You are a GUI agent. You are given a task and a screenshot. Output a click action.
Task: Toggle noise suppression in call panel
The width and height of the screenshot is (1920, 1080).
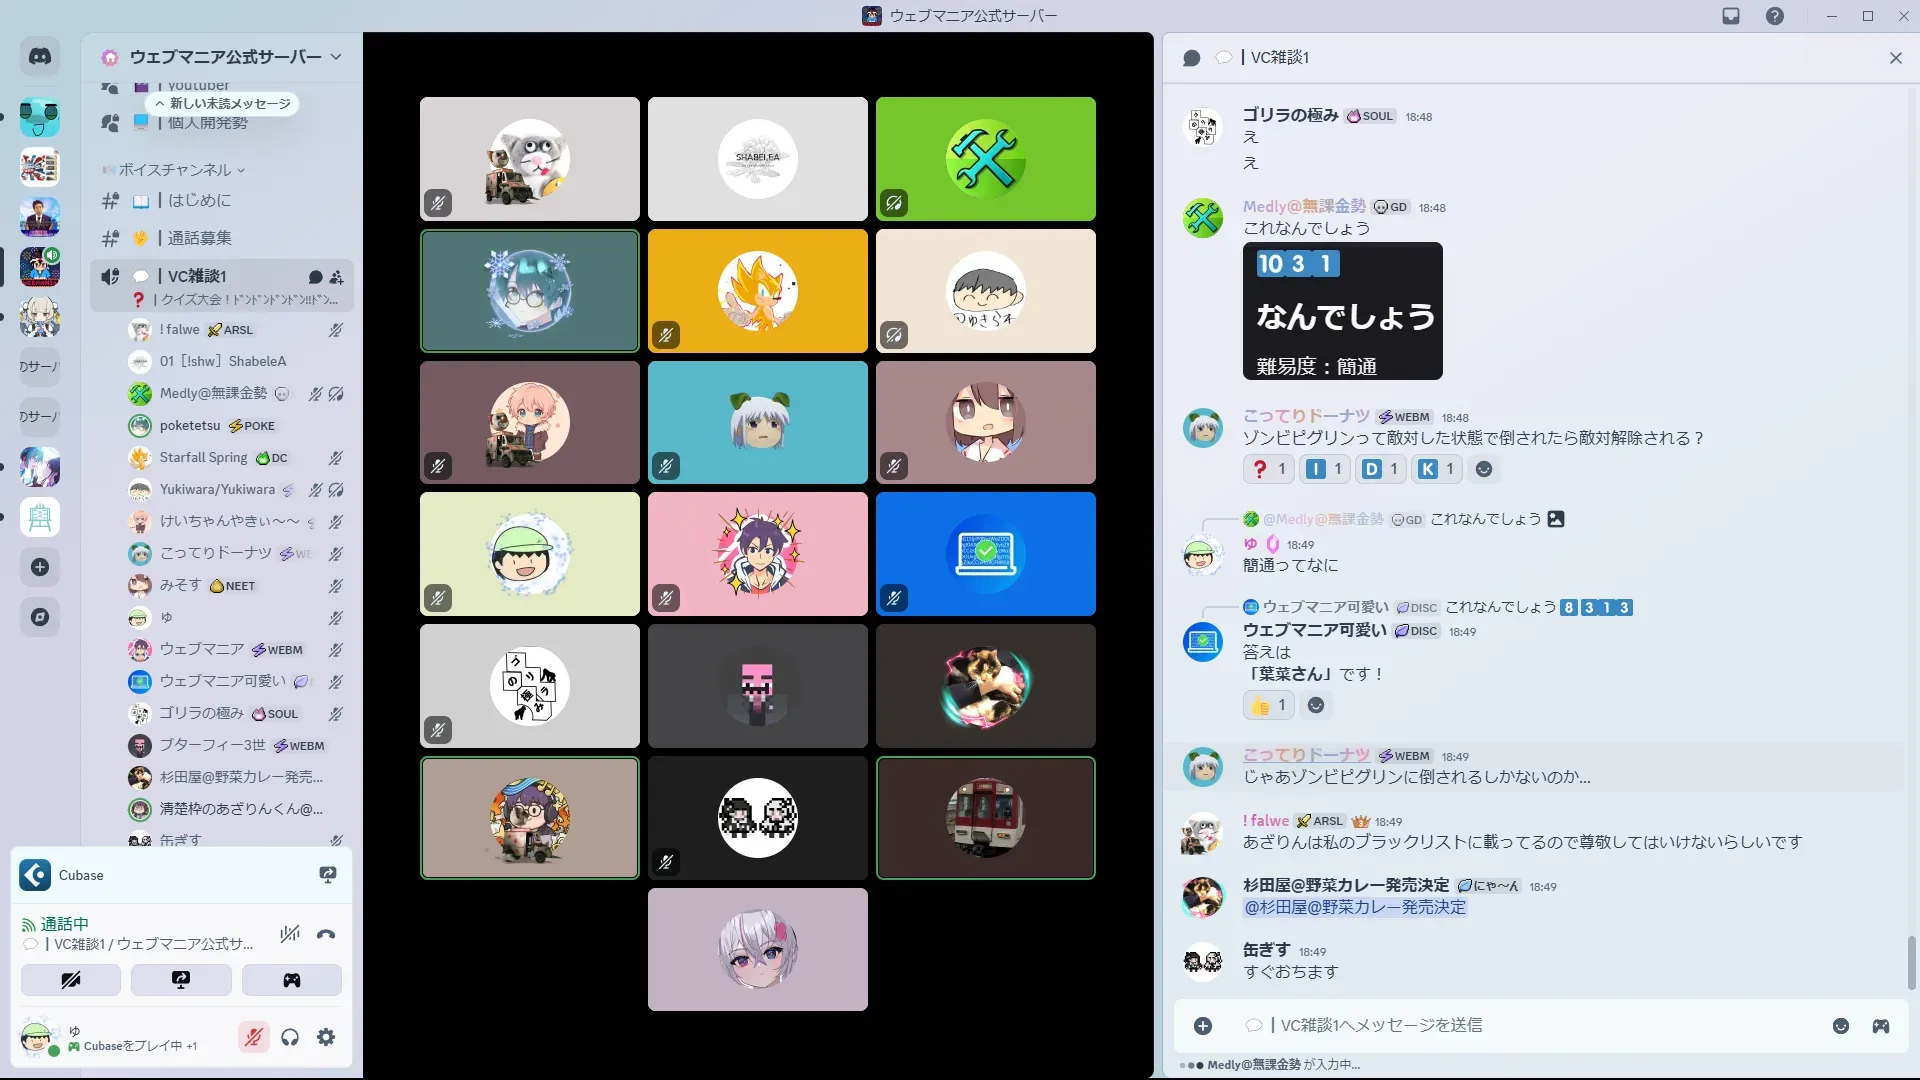point(290,935)
